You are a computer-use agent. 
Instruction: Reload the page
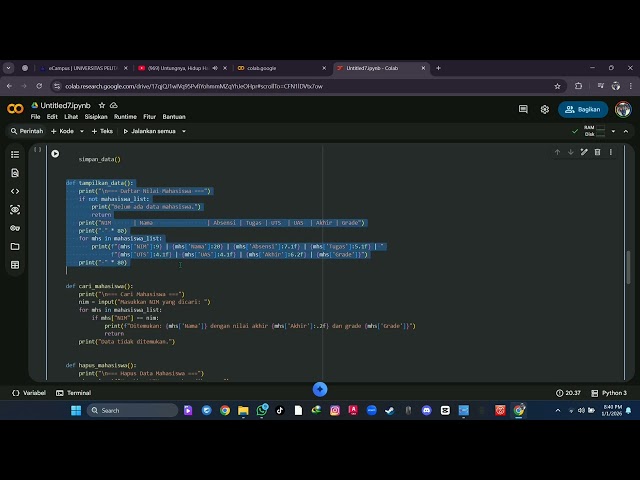39,86
